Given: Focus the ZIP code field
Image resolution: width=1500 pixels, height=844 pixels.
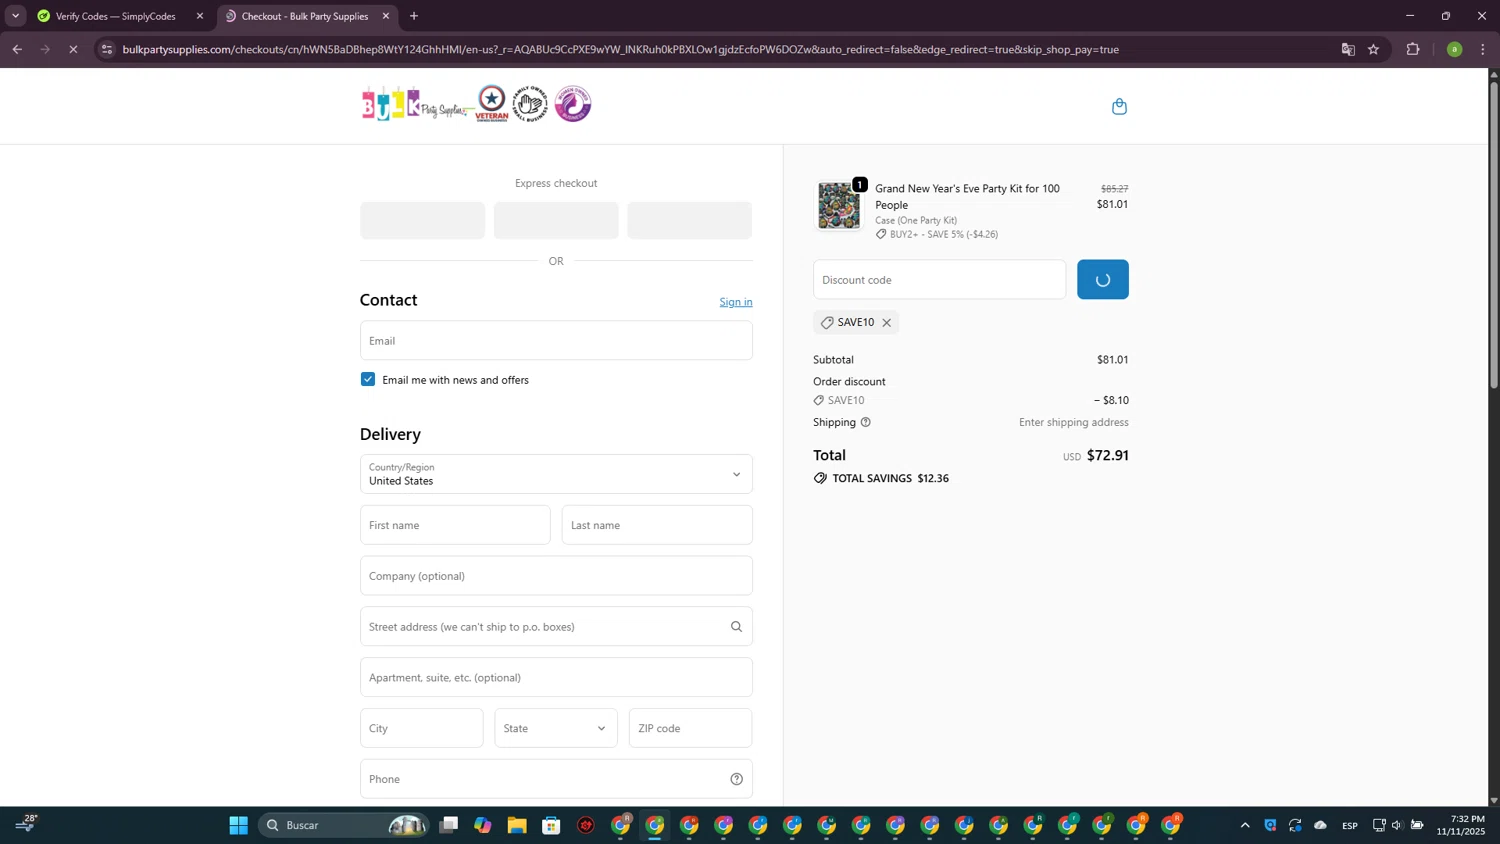Looking at the screenshot, I should tap(690, 728).
